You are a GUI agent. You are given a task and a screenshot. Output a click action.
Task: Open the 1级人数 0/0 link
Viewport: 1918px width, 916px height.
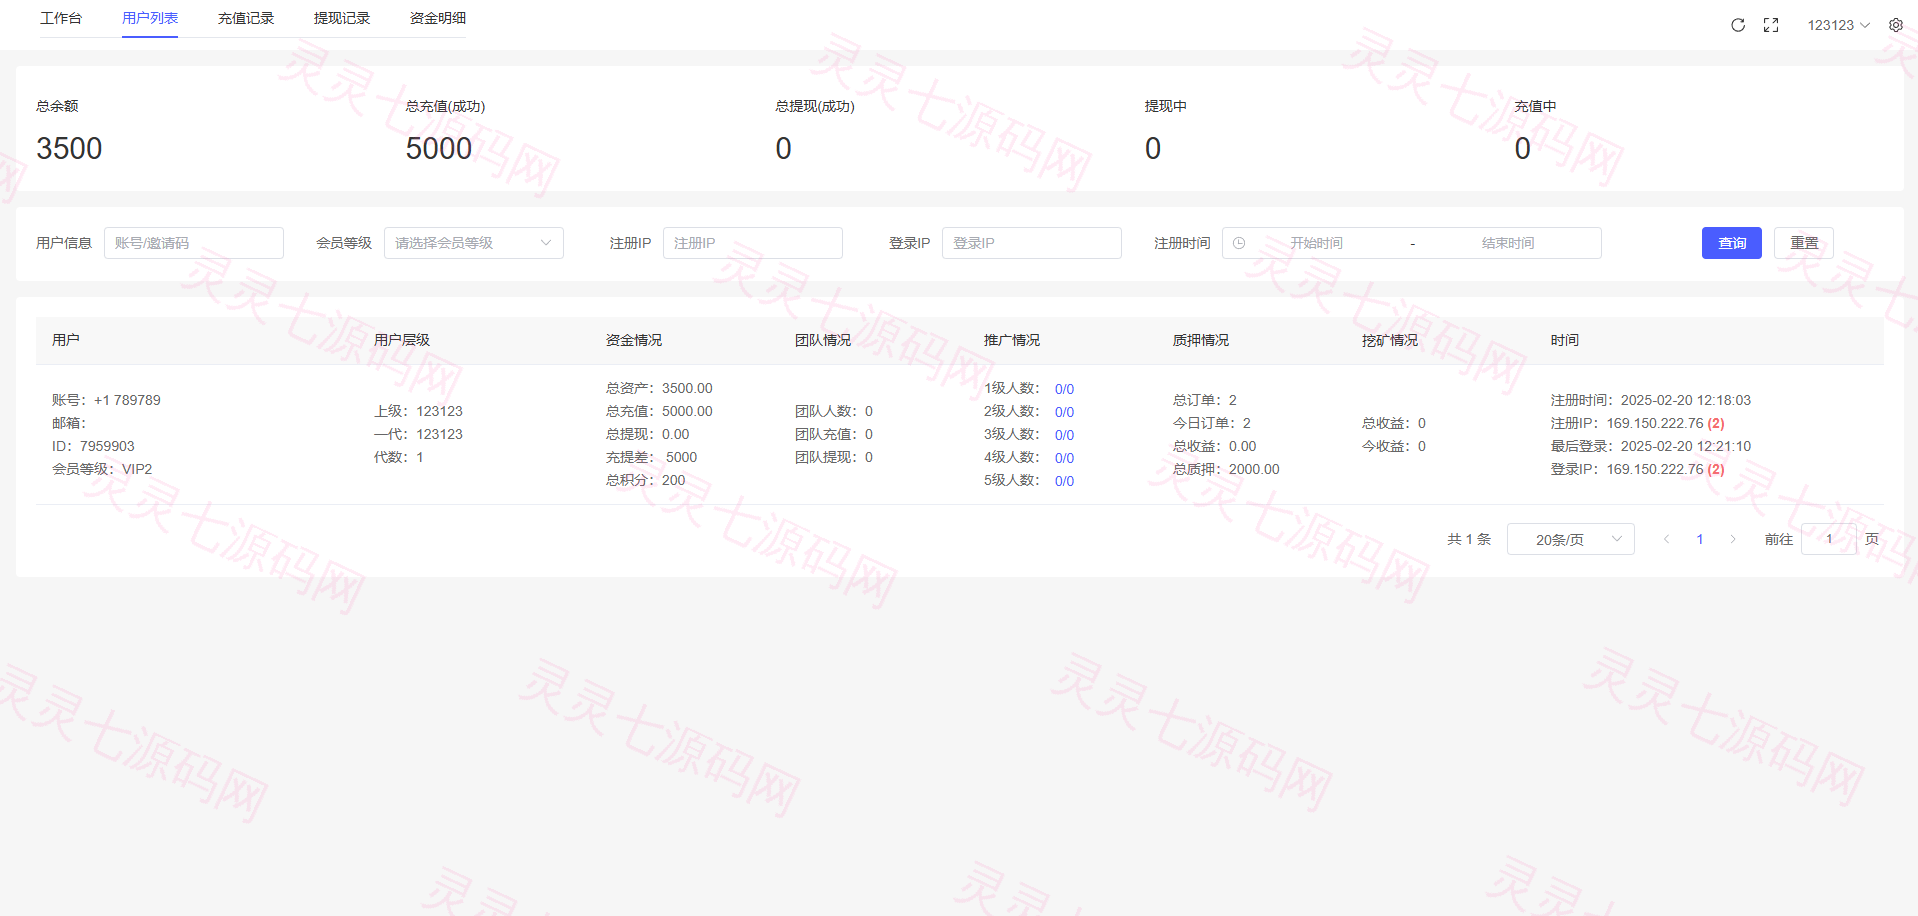coord(1064,389)
